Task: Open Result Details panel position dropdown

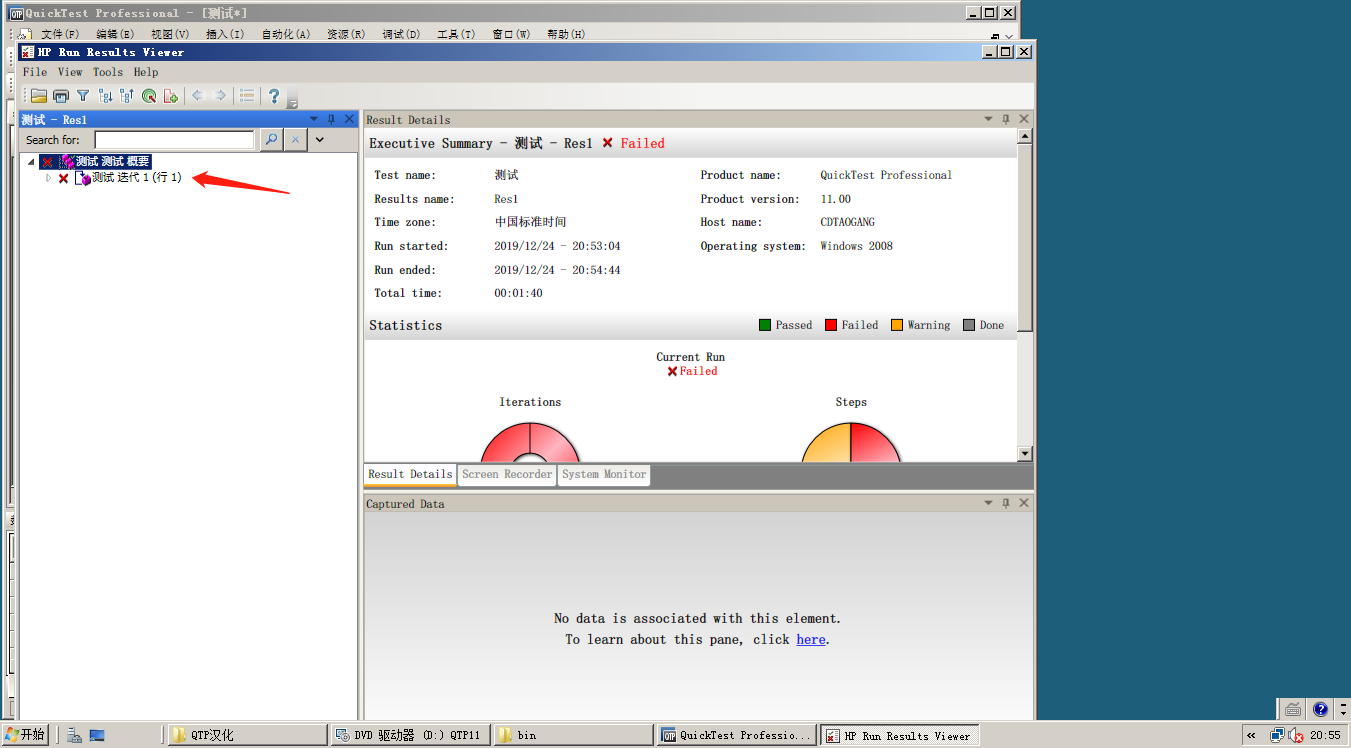Action: click(x=988, y=119)
